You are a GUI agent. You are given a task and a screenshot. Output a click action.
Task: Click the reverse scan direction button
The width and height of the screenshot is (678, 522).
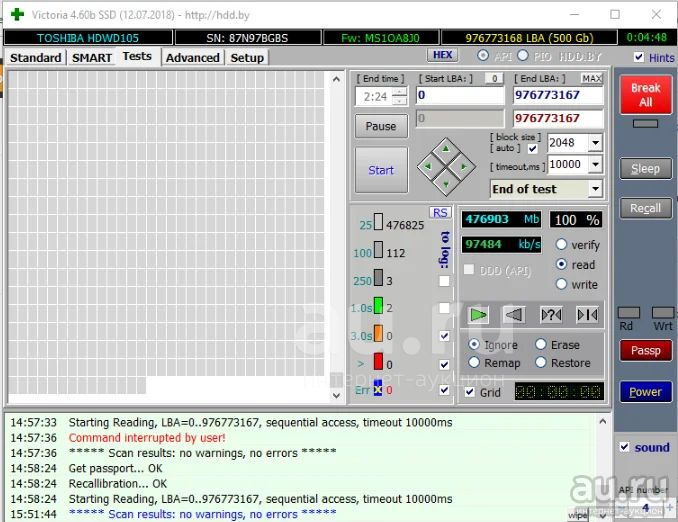tap(515, 315)
